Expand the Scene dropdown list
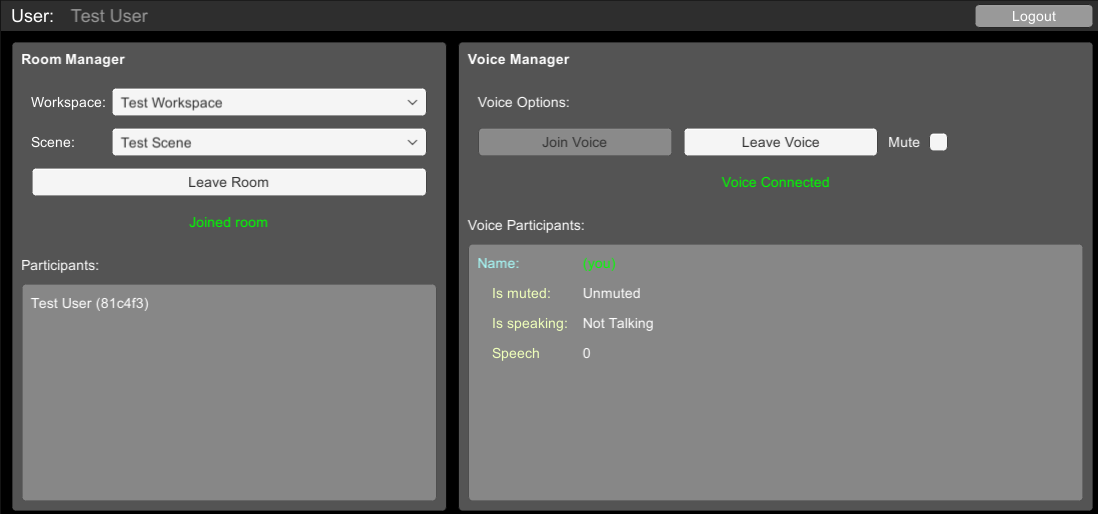This screenshot has height=514, width=1098. coord(268,142)
